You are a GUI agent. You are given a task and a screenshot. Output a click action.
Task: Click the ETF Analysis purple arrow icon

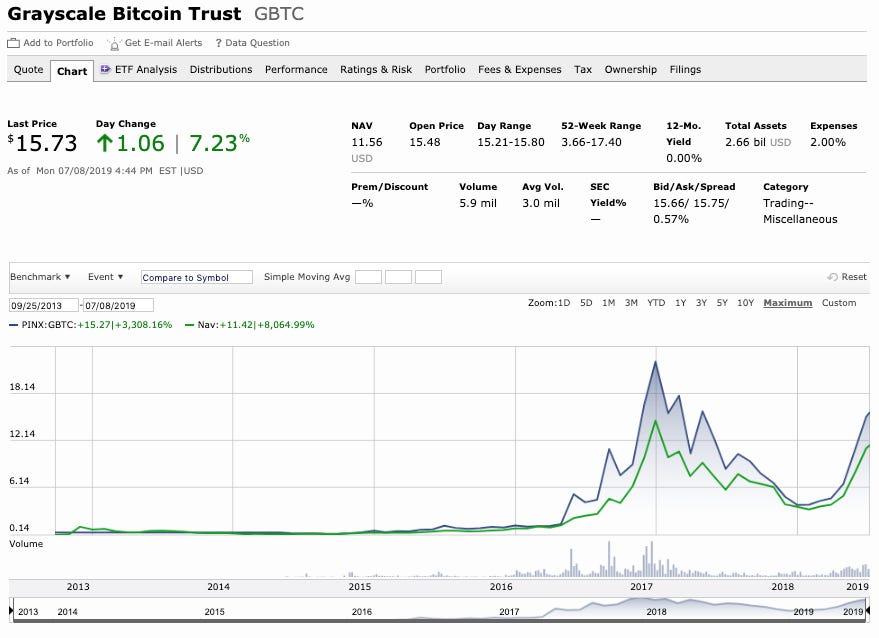coord(105,69)
